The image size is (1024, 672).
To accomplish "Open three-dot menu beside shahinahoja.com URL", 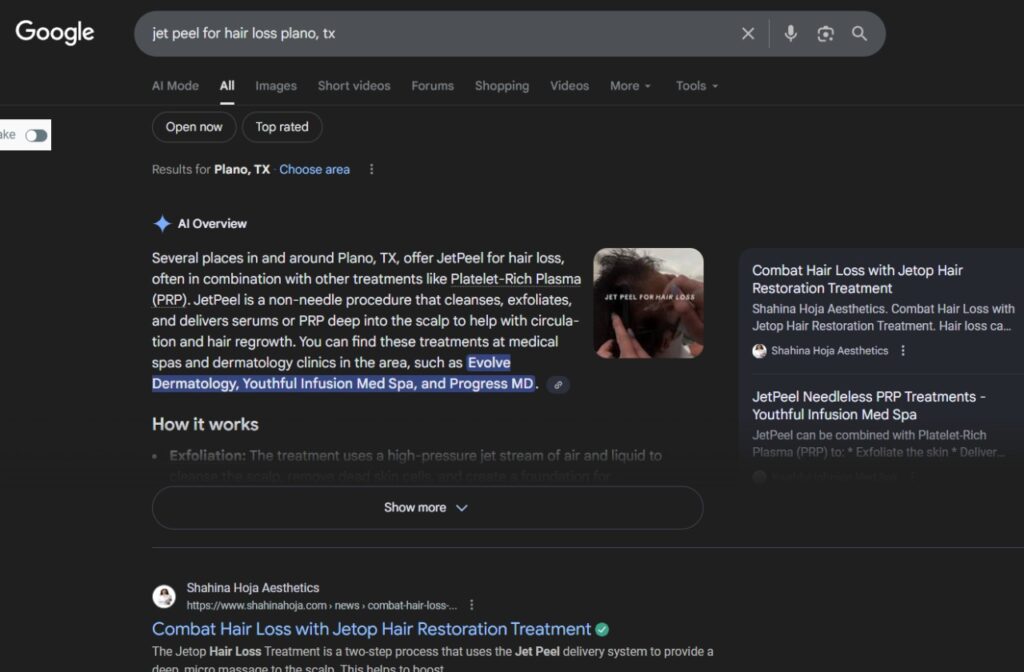I will (x=472, y=605).
